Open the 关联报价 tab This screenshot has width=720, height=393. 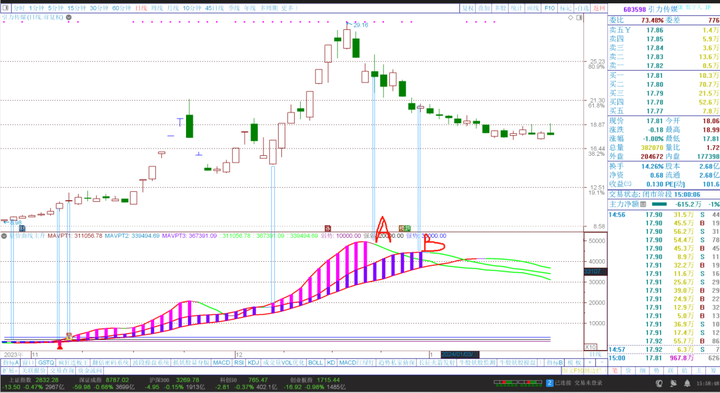pyautogui.click(x=34, y=370)
